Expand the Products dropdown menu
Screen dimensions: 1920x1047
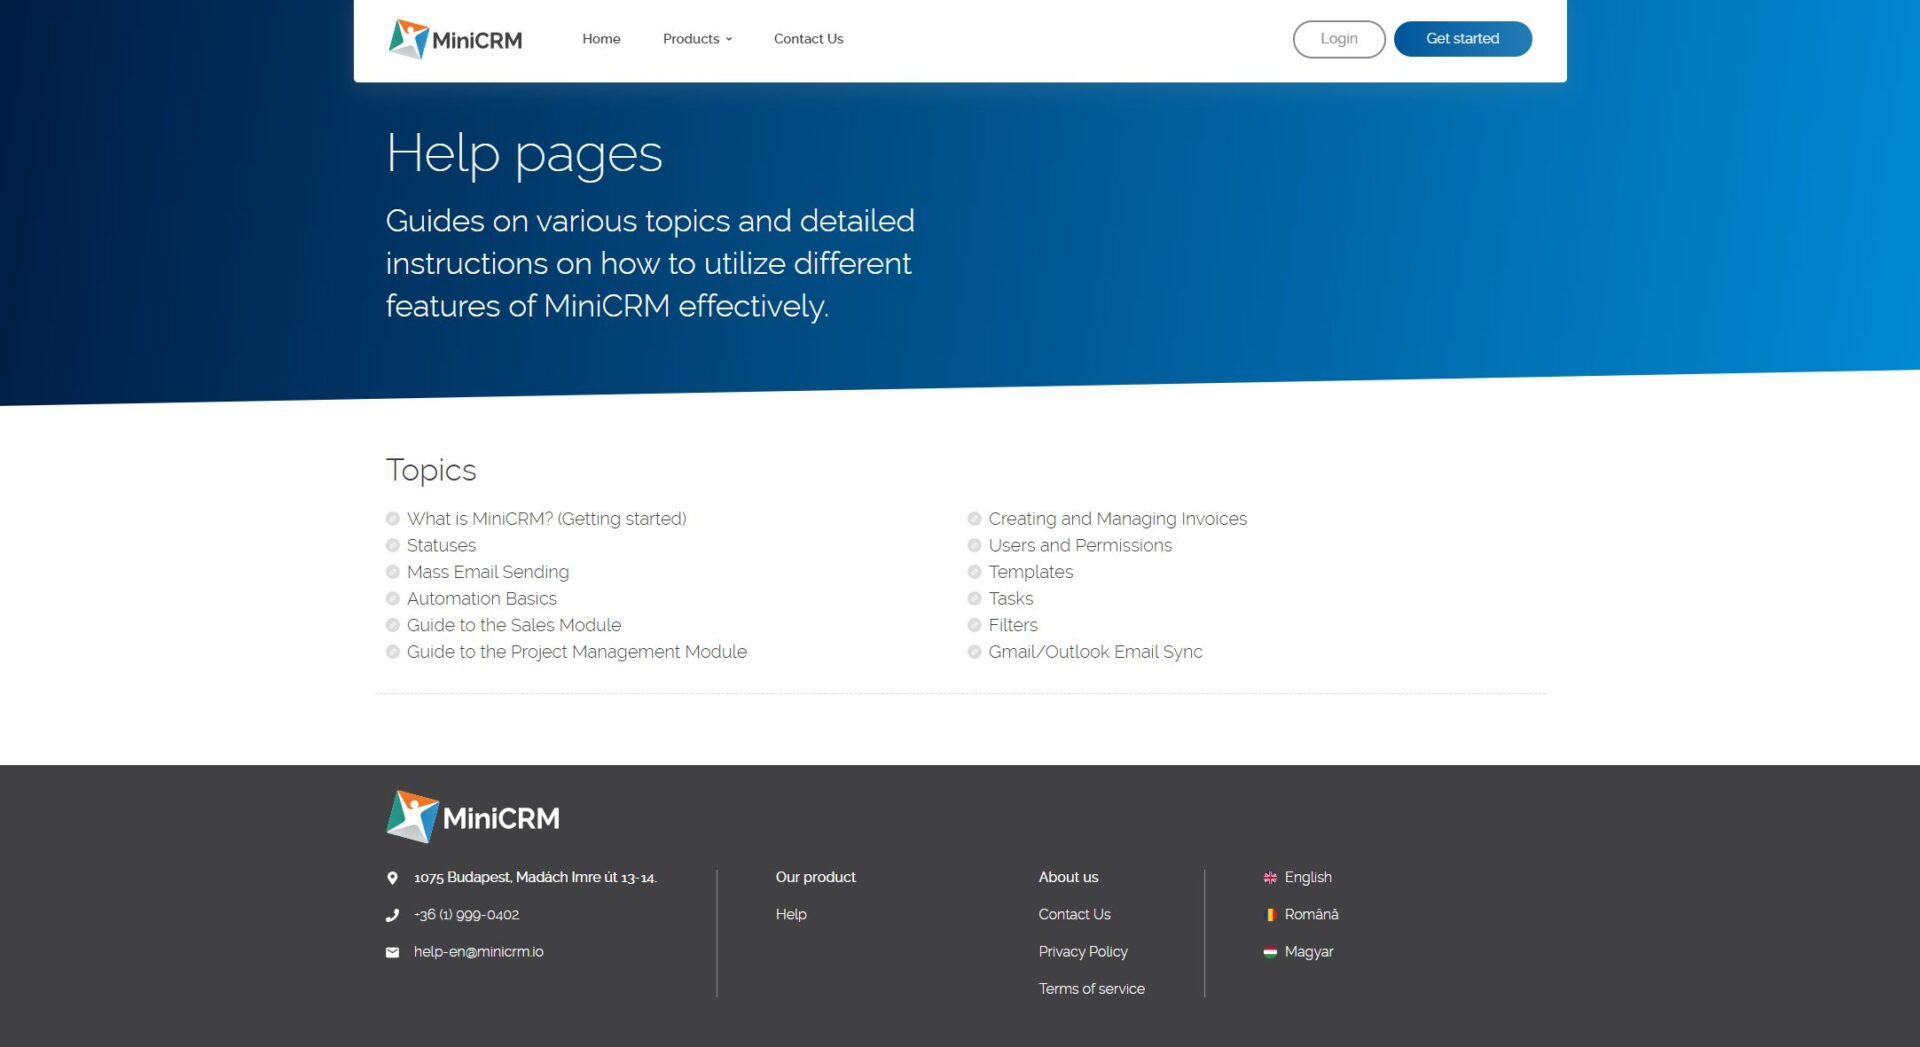coord(697,39)
